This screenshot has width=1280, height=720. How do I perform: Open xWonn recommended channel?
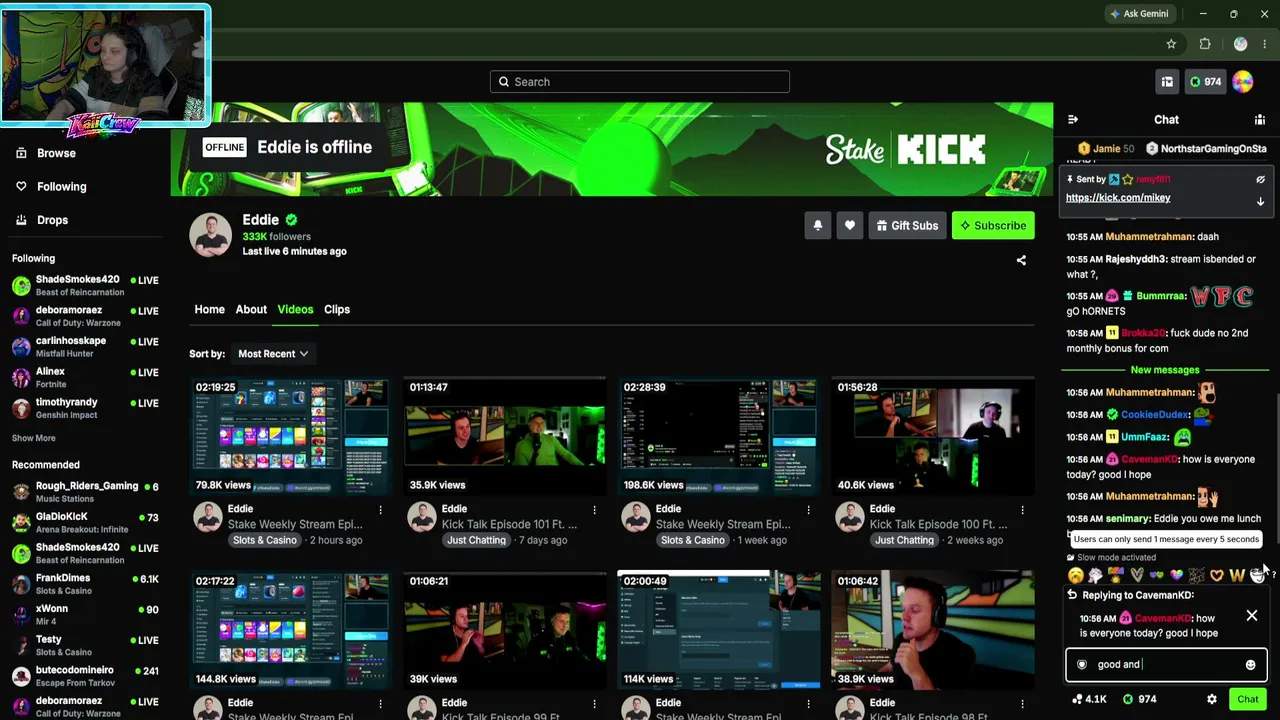tap(85, 615)
